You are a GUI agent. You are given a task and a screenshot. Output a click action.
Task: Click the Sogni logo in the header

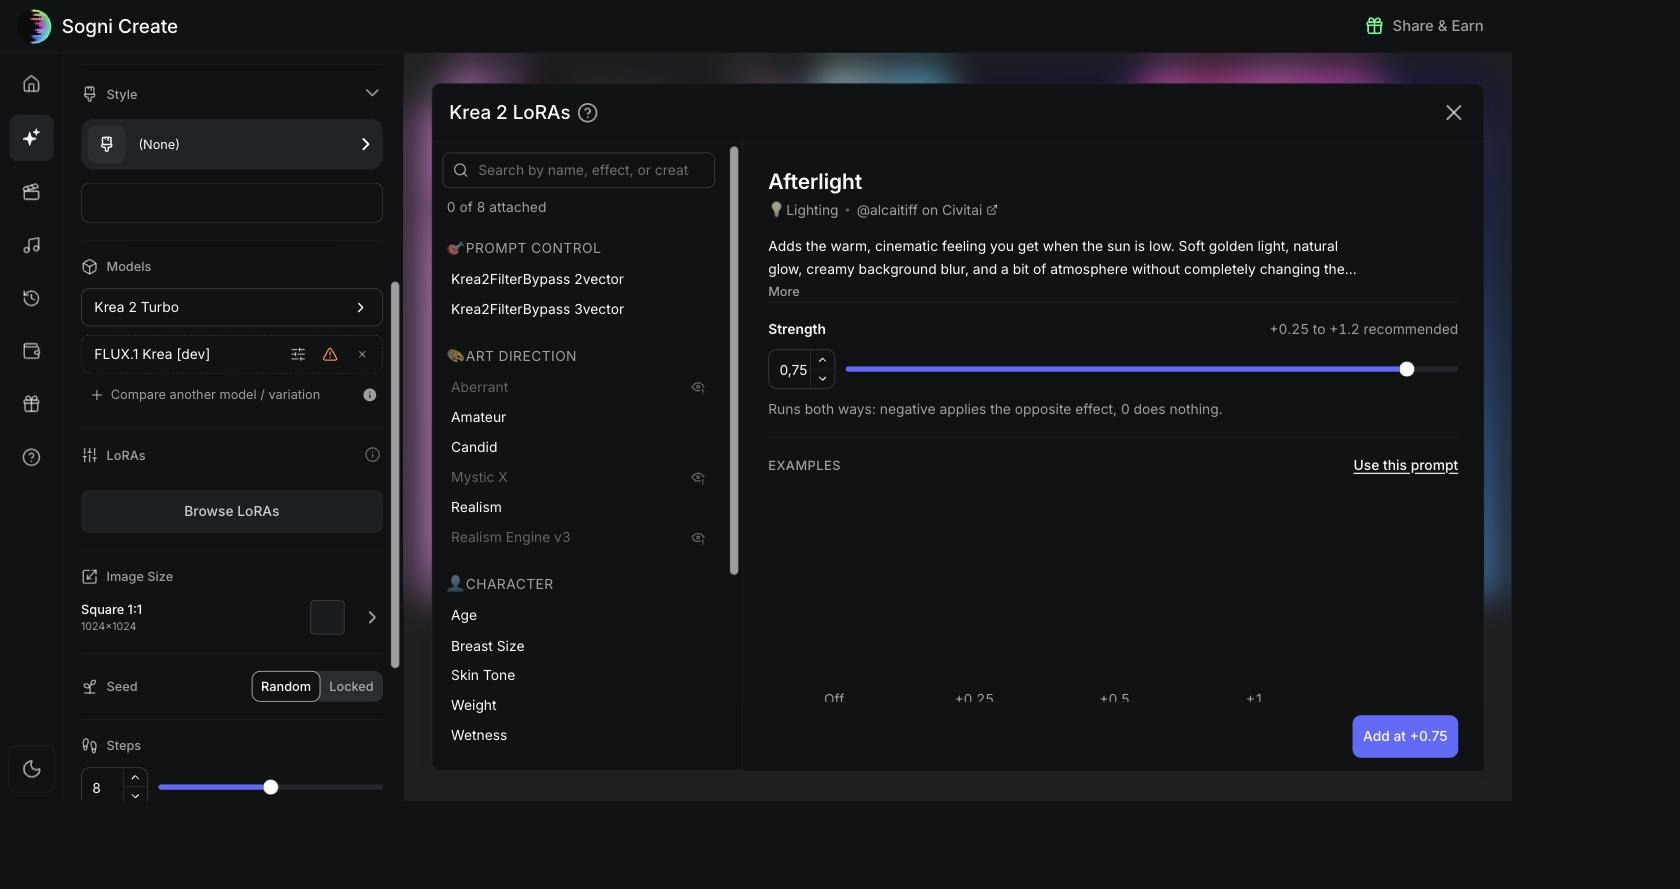point(35,26)
